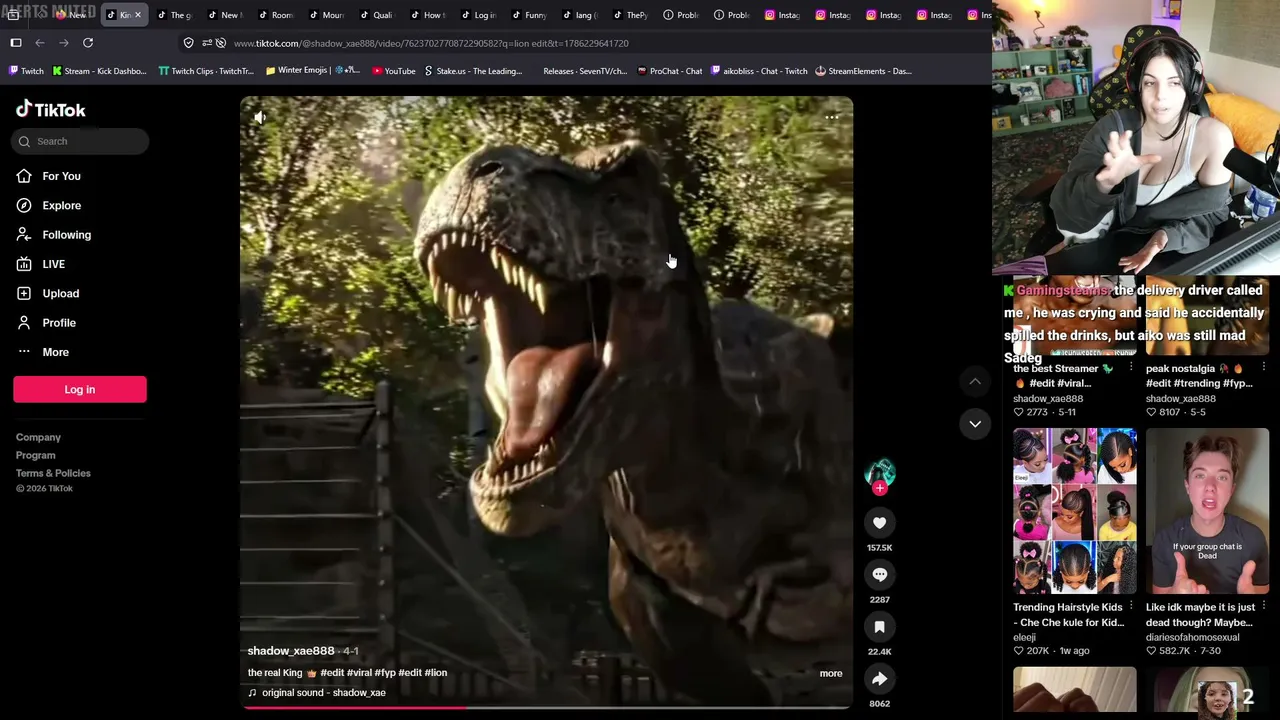
Task: Open 'aikobliss - Chat - Twitch' bookmark
Action: [759, 71]
